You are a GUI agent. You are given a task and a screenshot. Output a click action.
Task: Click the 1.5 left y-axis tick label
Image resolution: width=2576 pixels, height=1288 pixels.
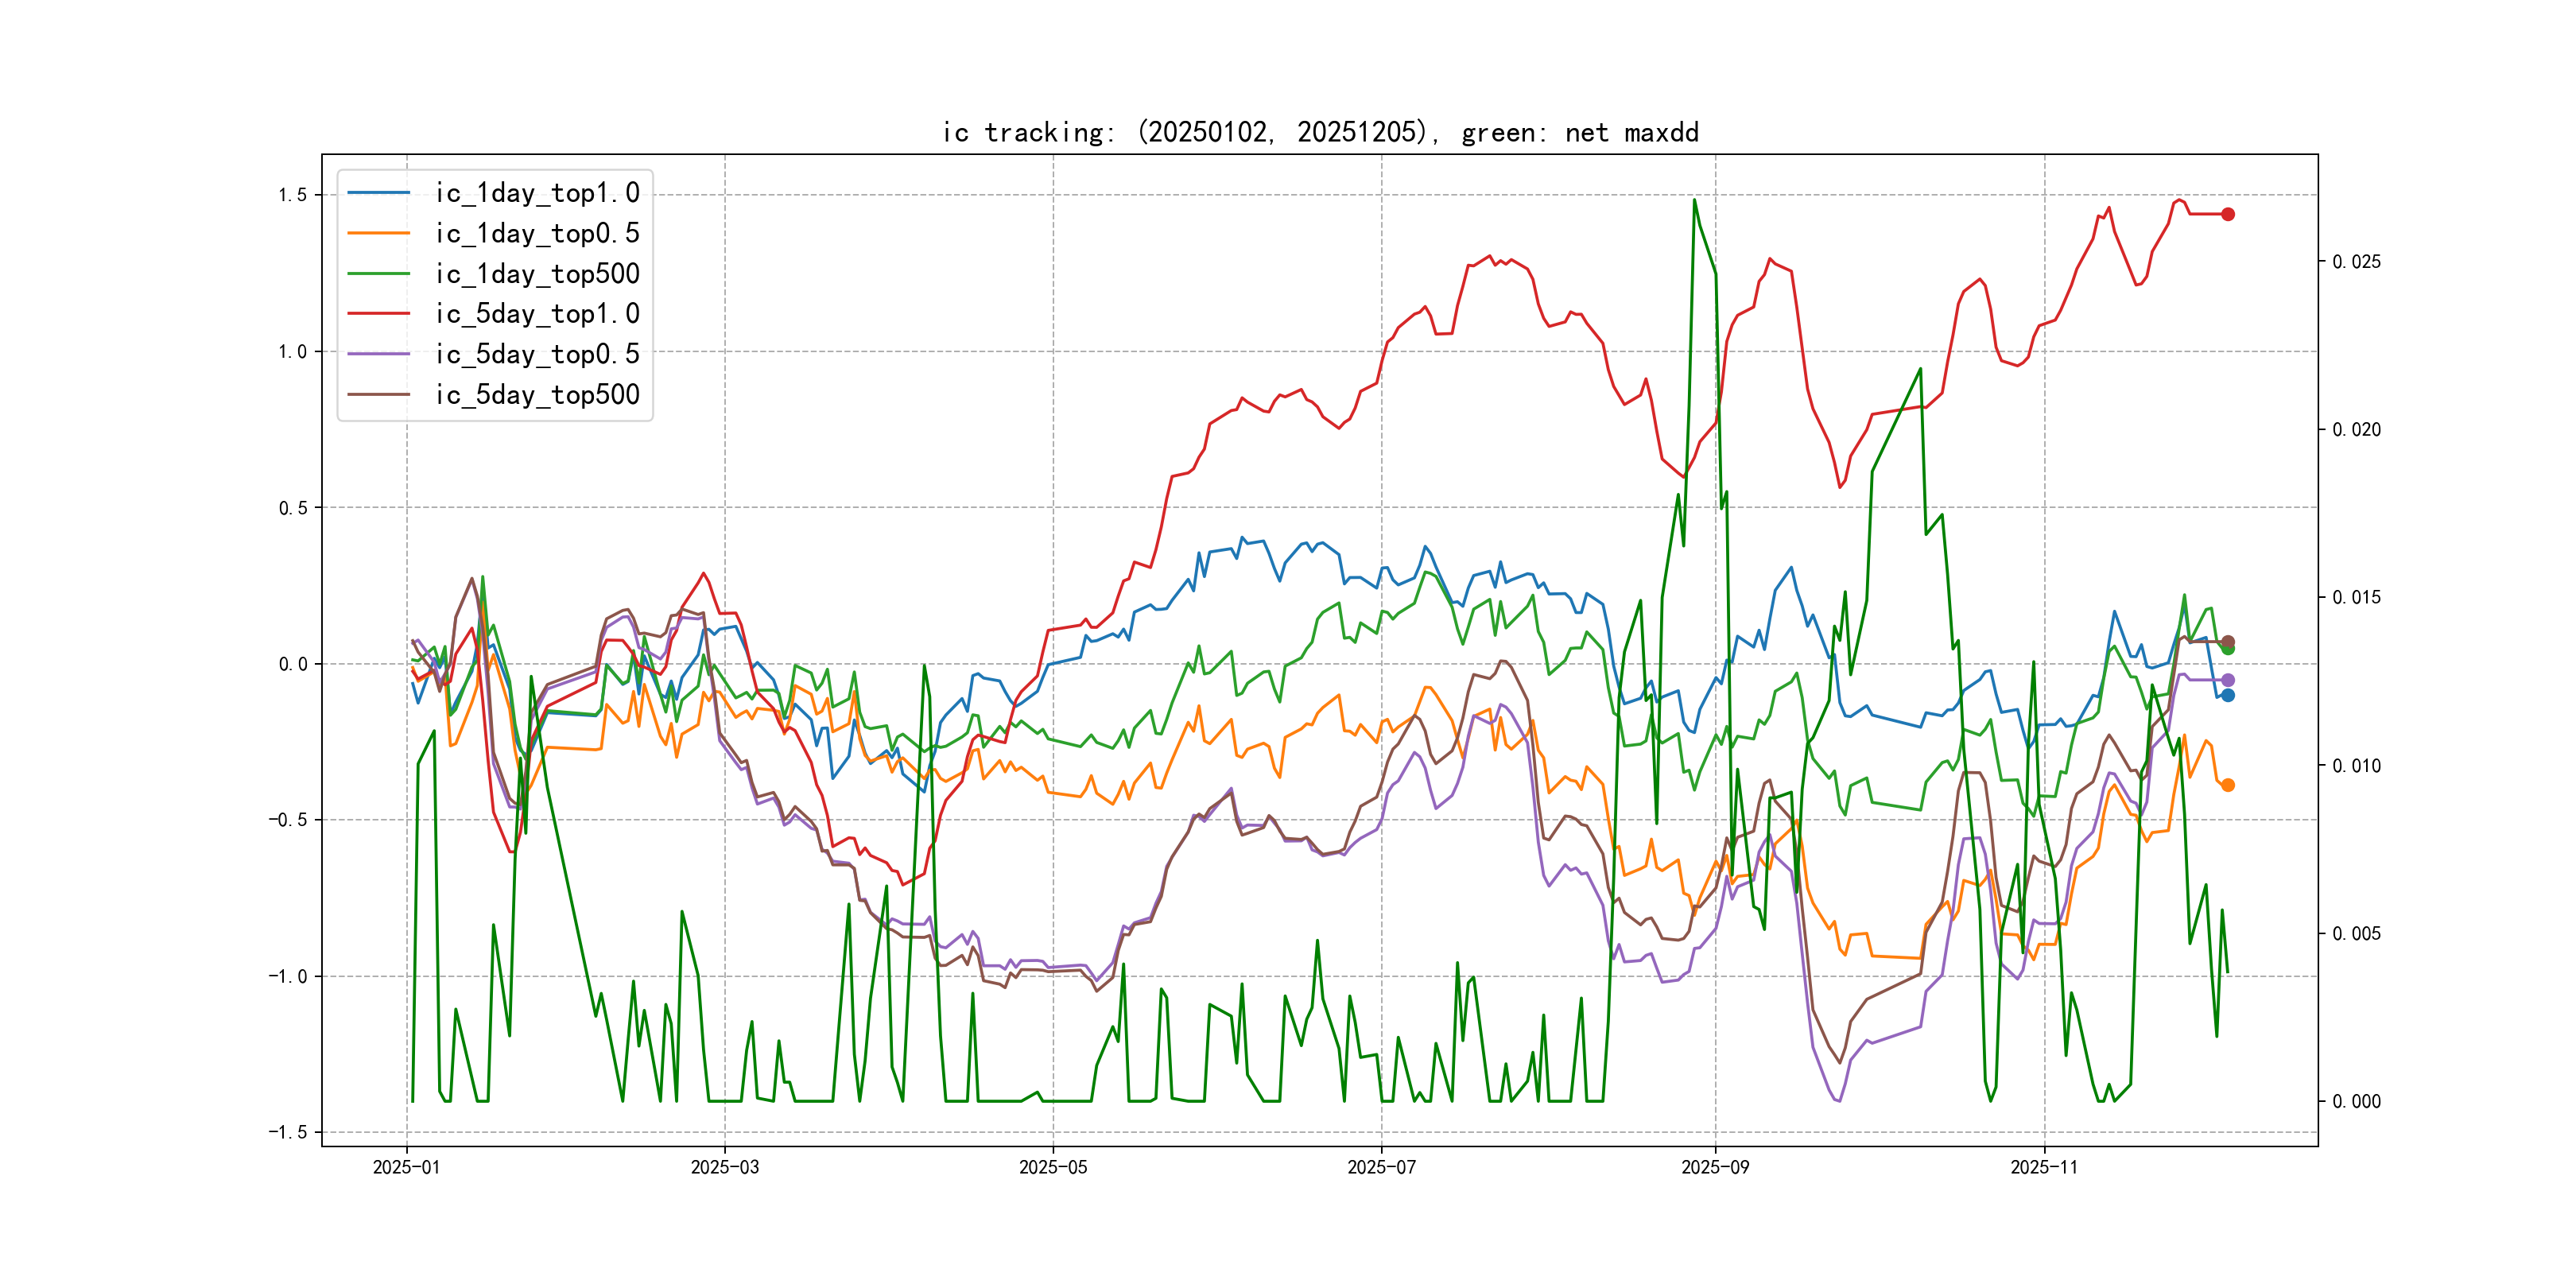coord(292,195)
